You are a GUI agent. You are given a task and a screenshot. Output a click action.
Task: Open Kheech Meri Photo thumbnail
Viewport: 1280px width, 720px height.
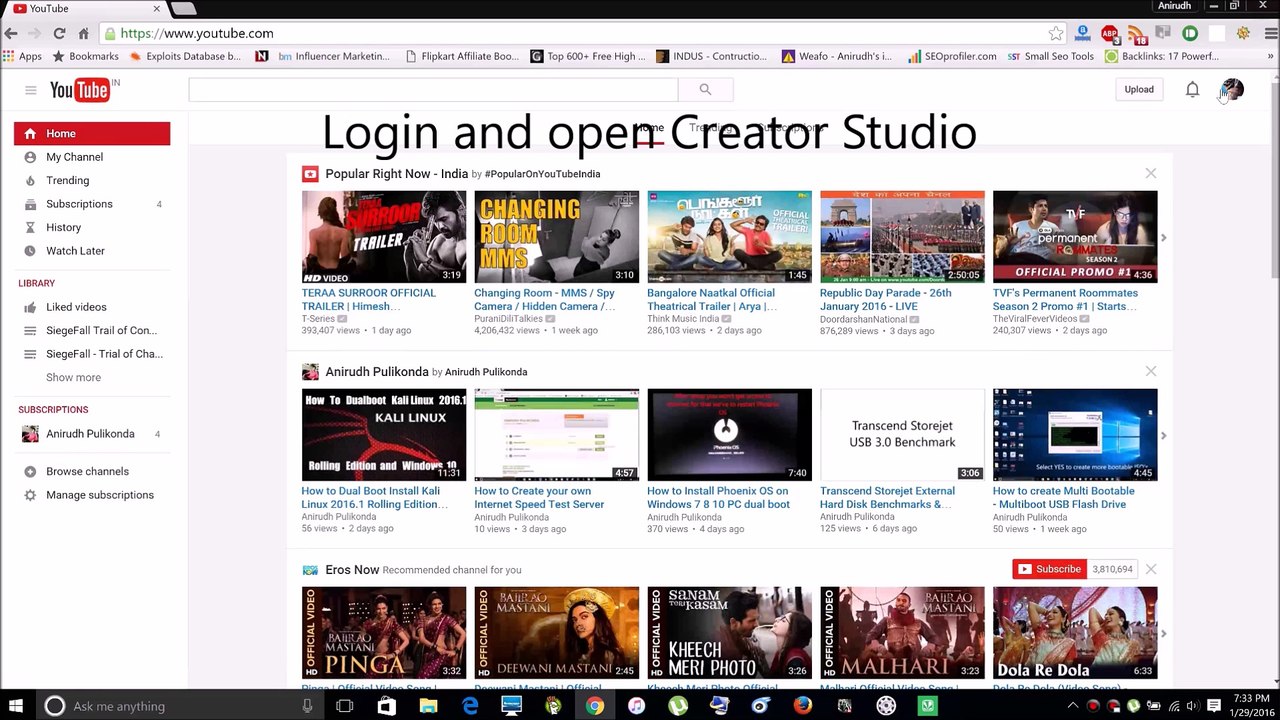tap(729, 633)
